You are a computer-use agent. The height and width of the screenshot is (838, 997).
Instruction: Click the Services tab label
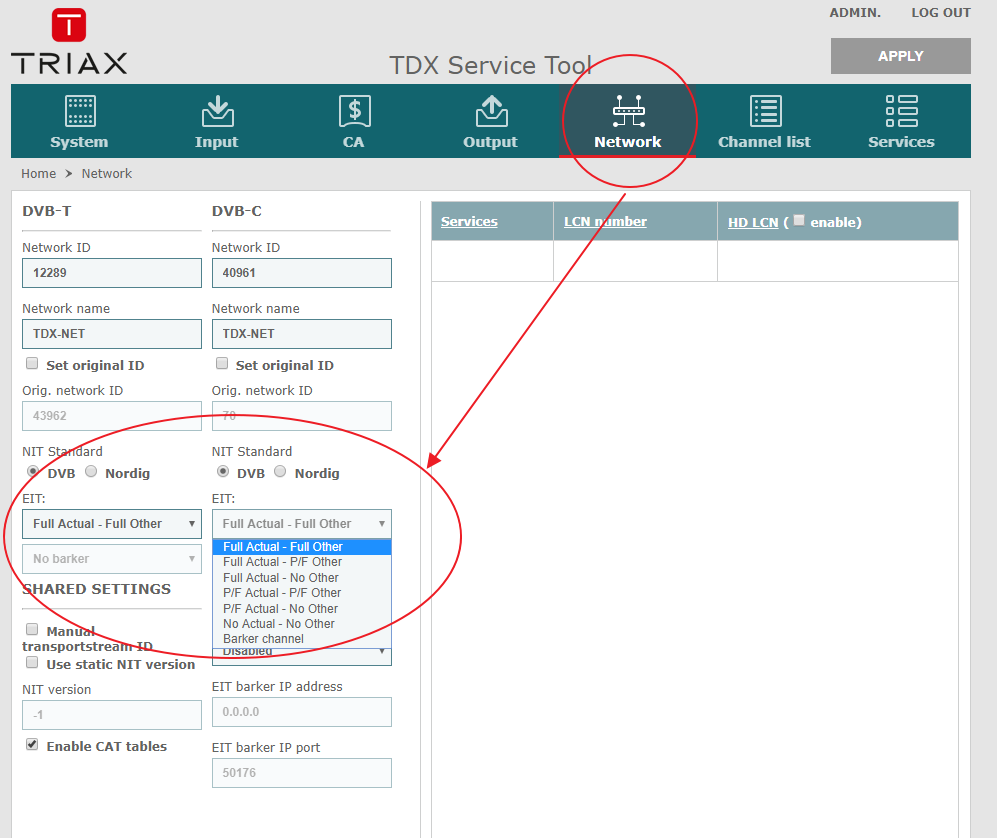[901, 142]
